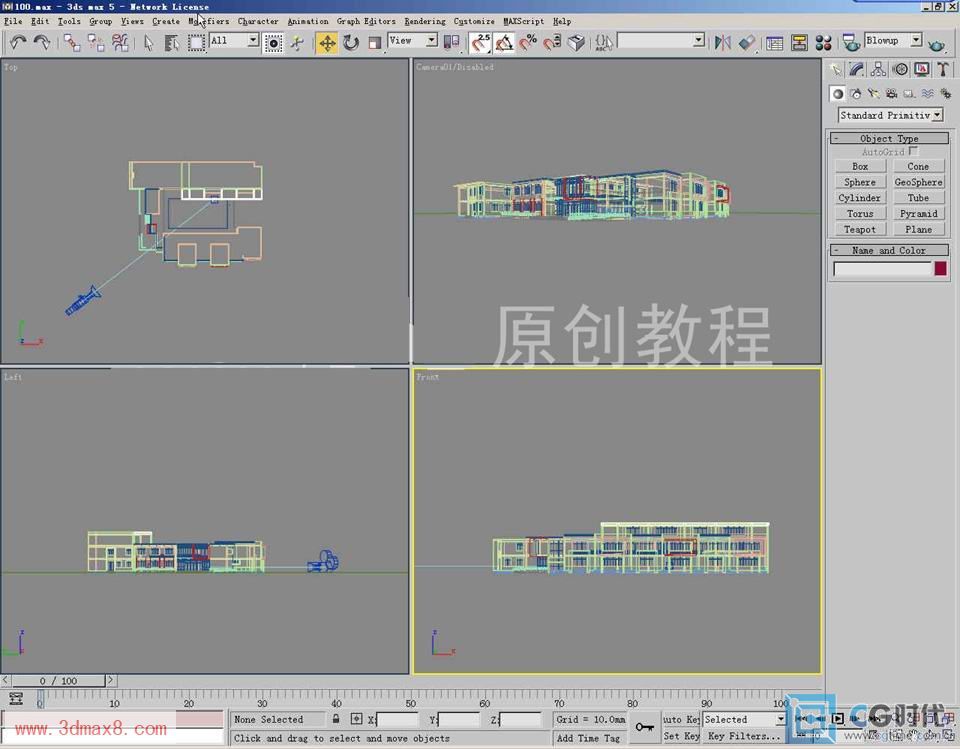Select the Move transform tool
Screen dimensions: 960x749
tap(327, 42)
